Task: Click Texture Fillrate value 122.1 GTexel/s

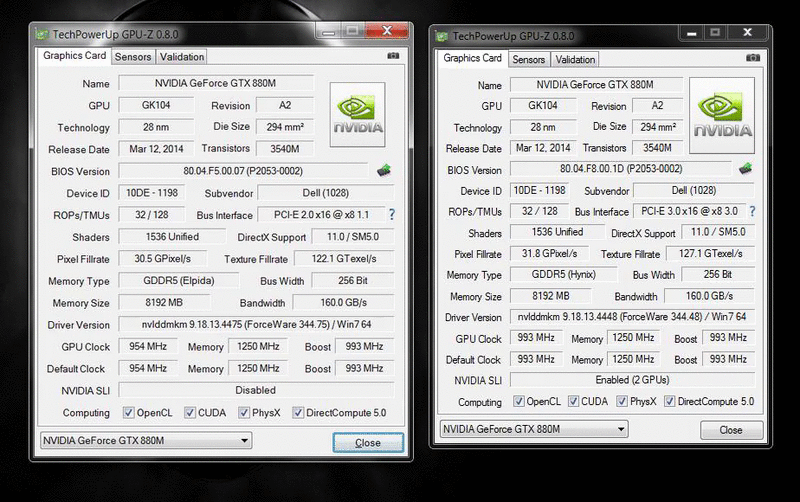Action: coord(344,259)
